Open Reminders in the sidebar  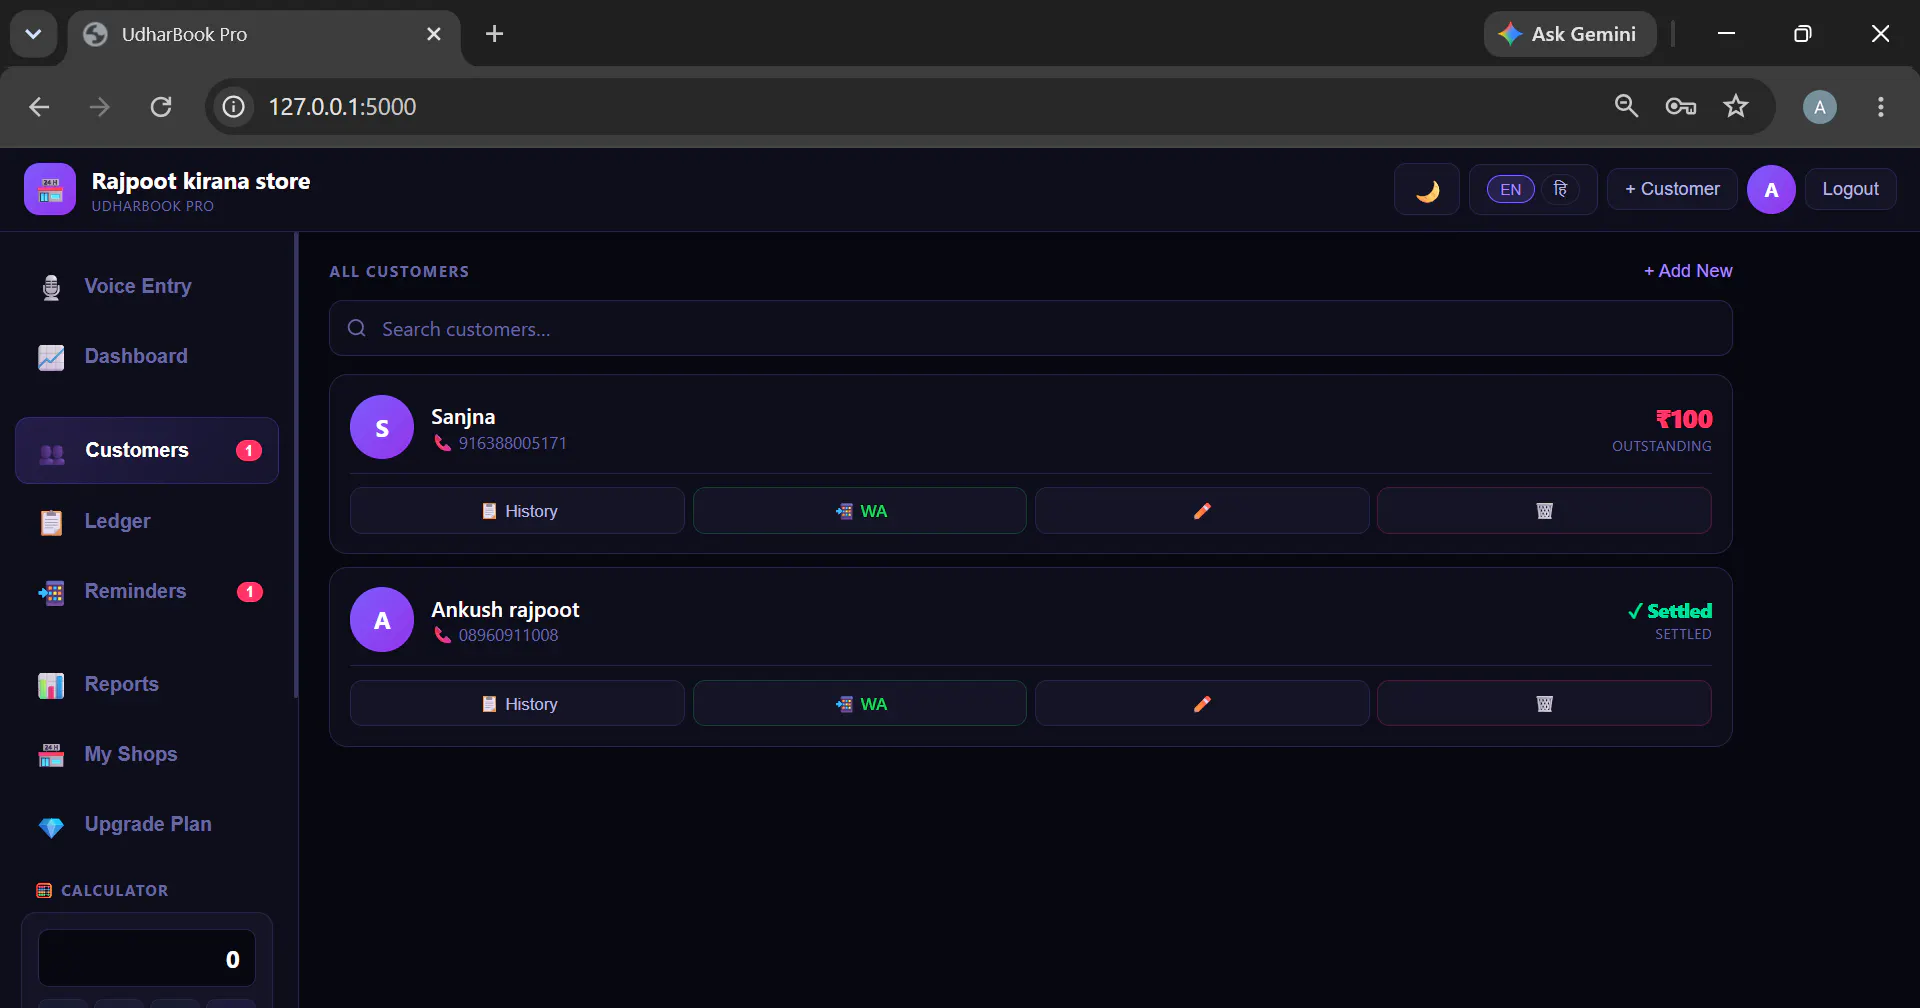[147, 591]
